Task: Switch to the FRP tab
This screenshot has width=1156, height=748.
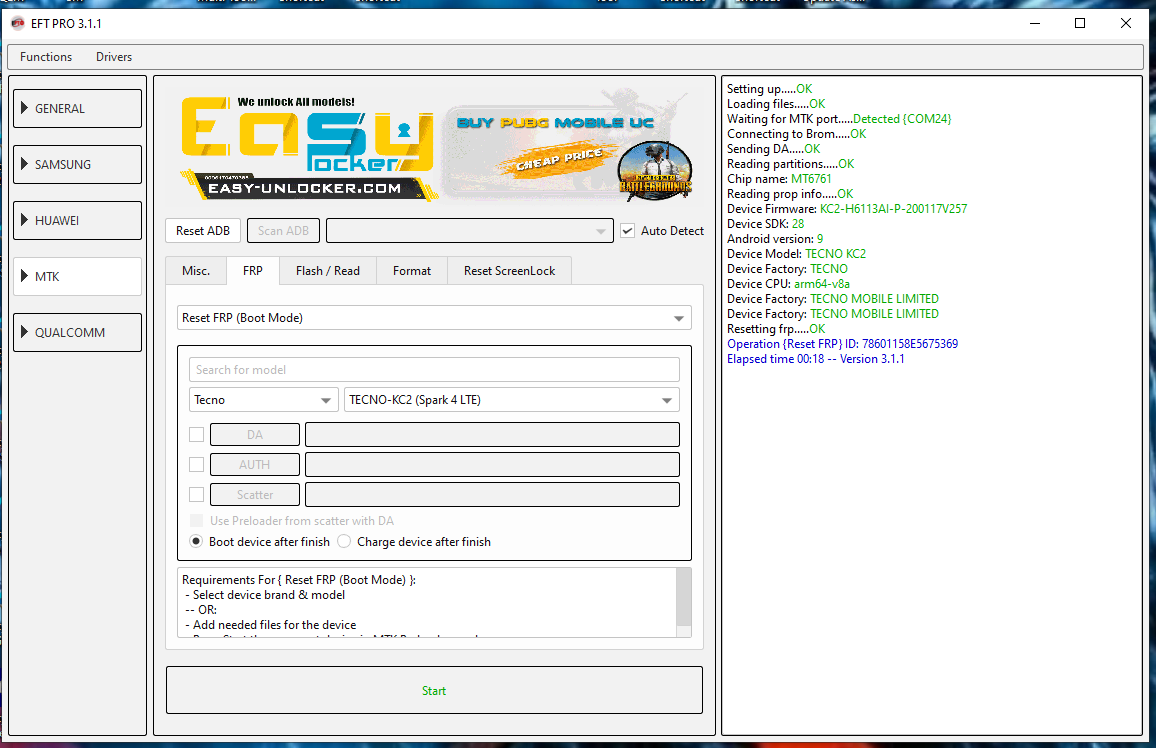Action: pyautogui.click(x=253, y=270)
